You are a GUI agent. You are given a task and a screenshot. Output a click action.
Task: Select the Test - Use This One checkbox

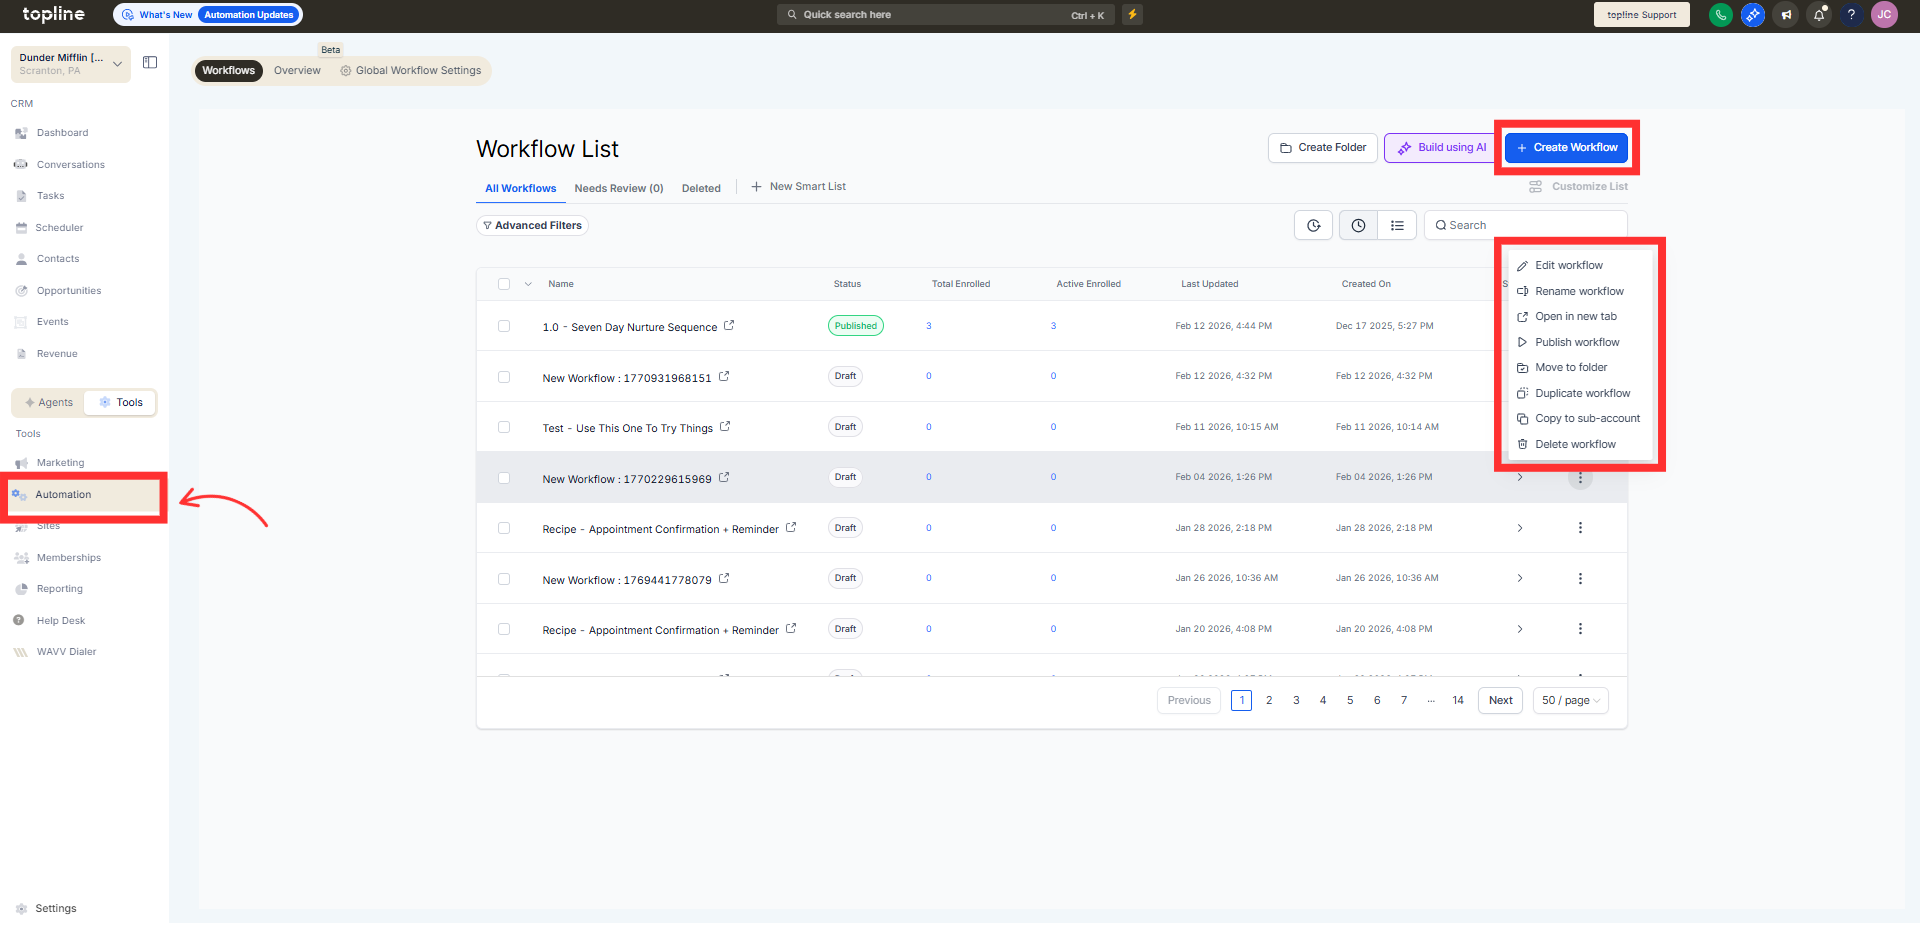[504, 428]
